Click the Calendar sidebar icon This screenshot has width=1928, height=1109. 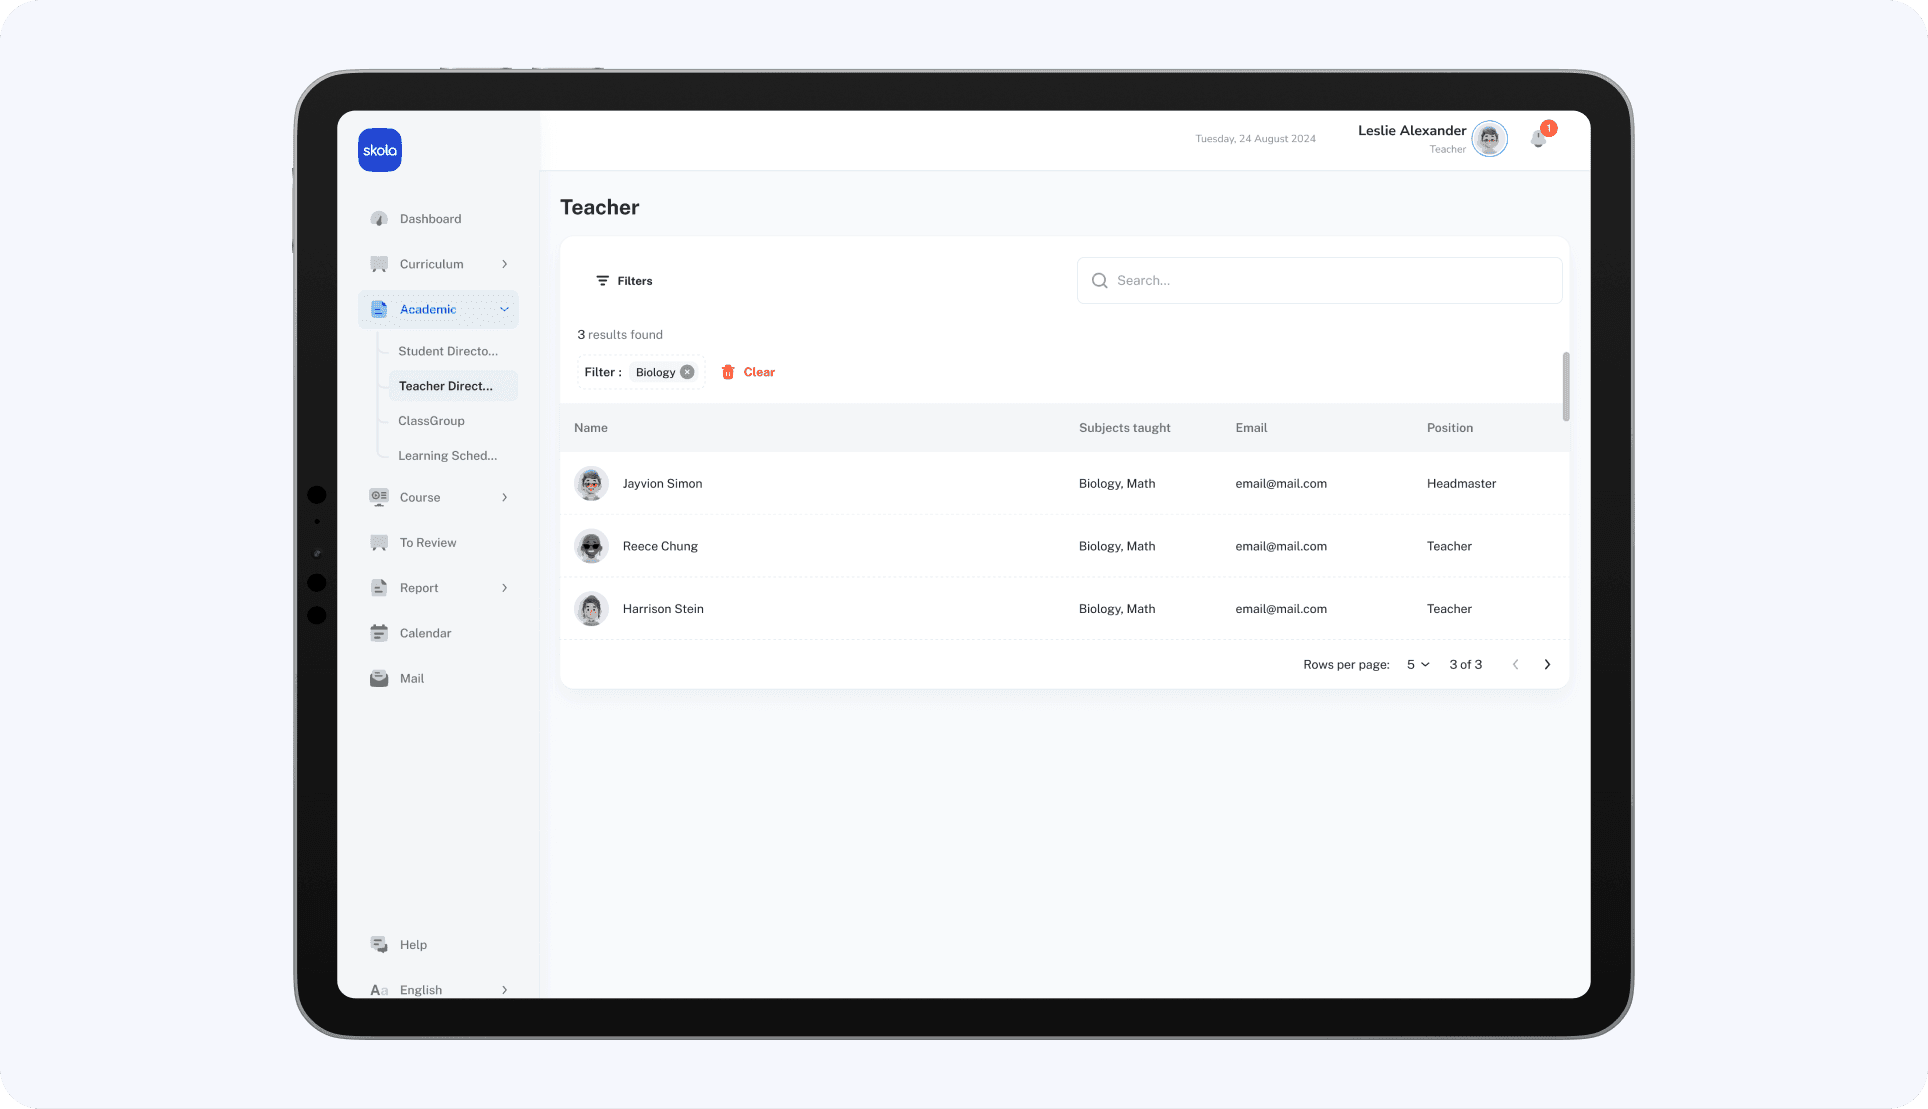(379, 633)
